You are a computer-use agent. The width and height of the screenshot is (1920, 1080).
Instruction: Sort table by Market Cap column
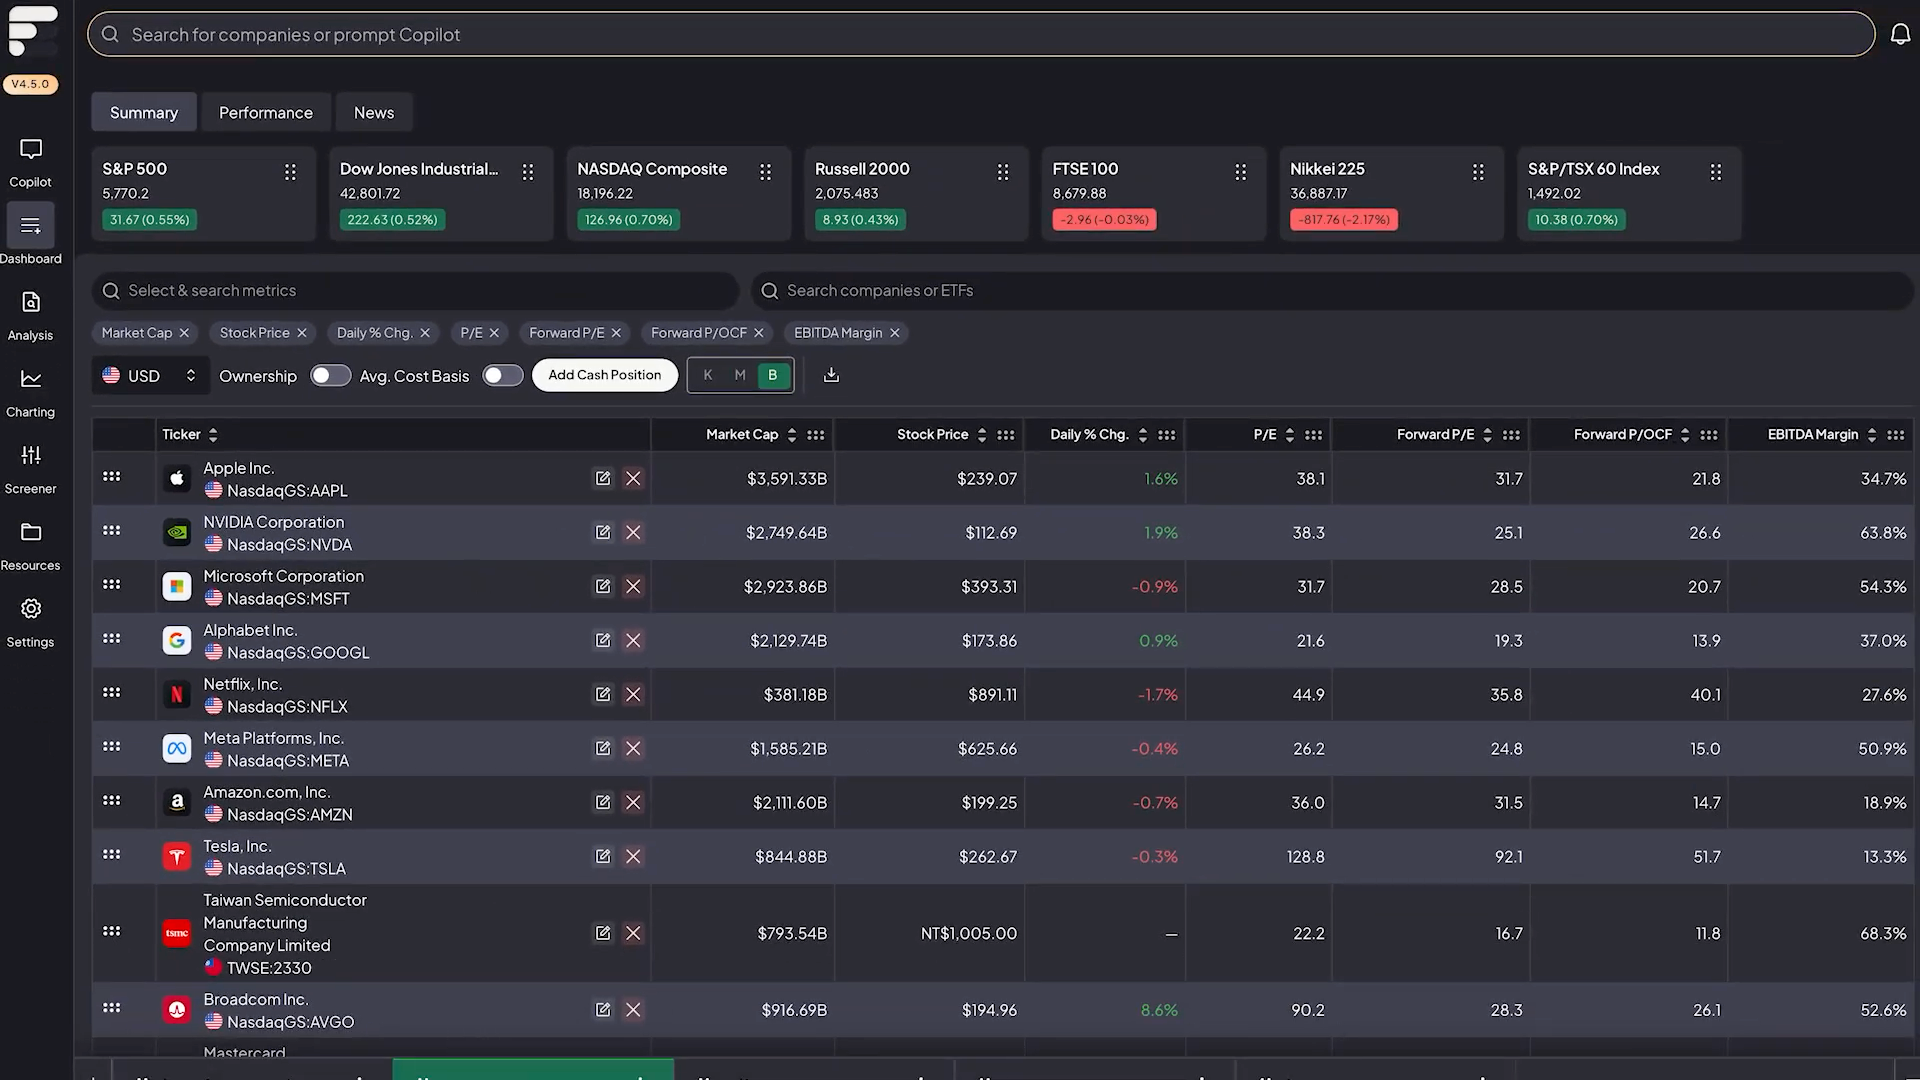pos(792,435)
